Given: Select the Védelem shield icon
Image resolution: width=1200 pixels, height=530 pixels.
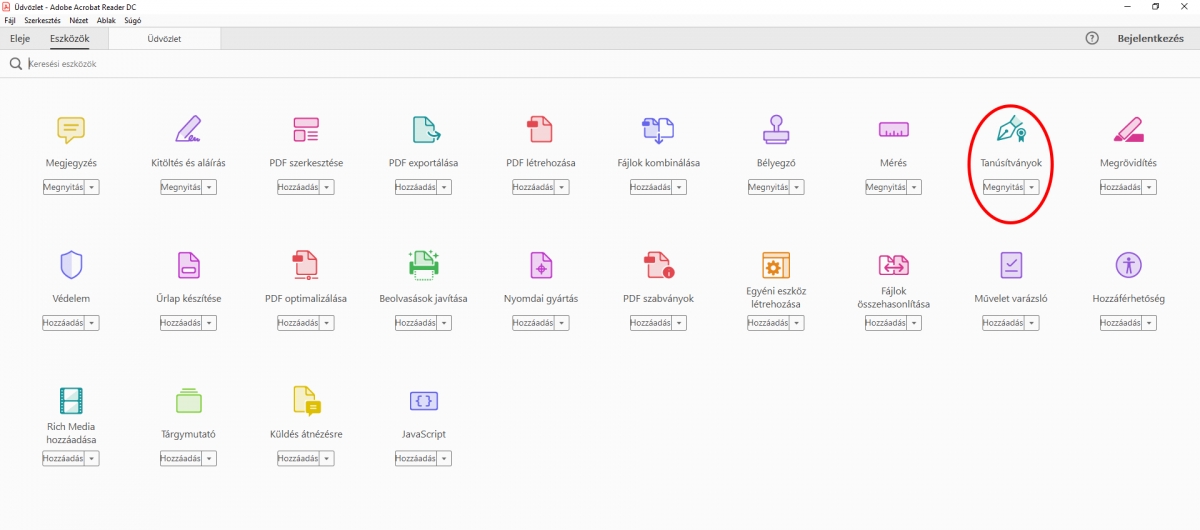Looking at the screenshot, I should tap(71, 265).
